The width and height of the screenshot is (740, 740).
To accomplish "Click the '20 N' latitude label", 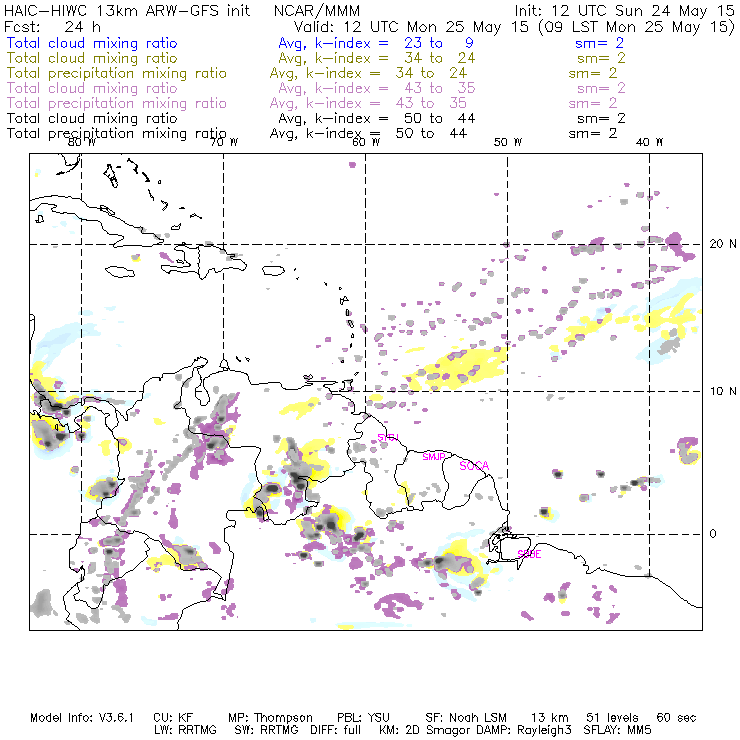I will [x=723, y=244].
